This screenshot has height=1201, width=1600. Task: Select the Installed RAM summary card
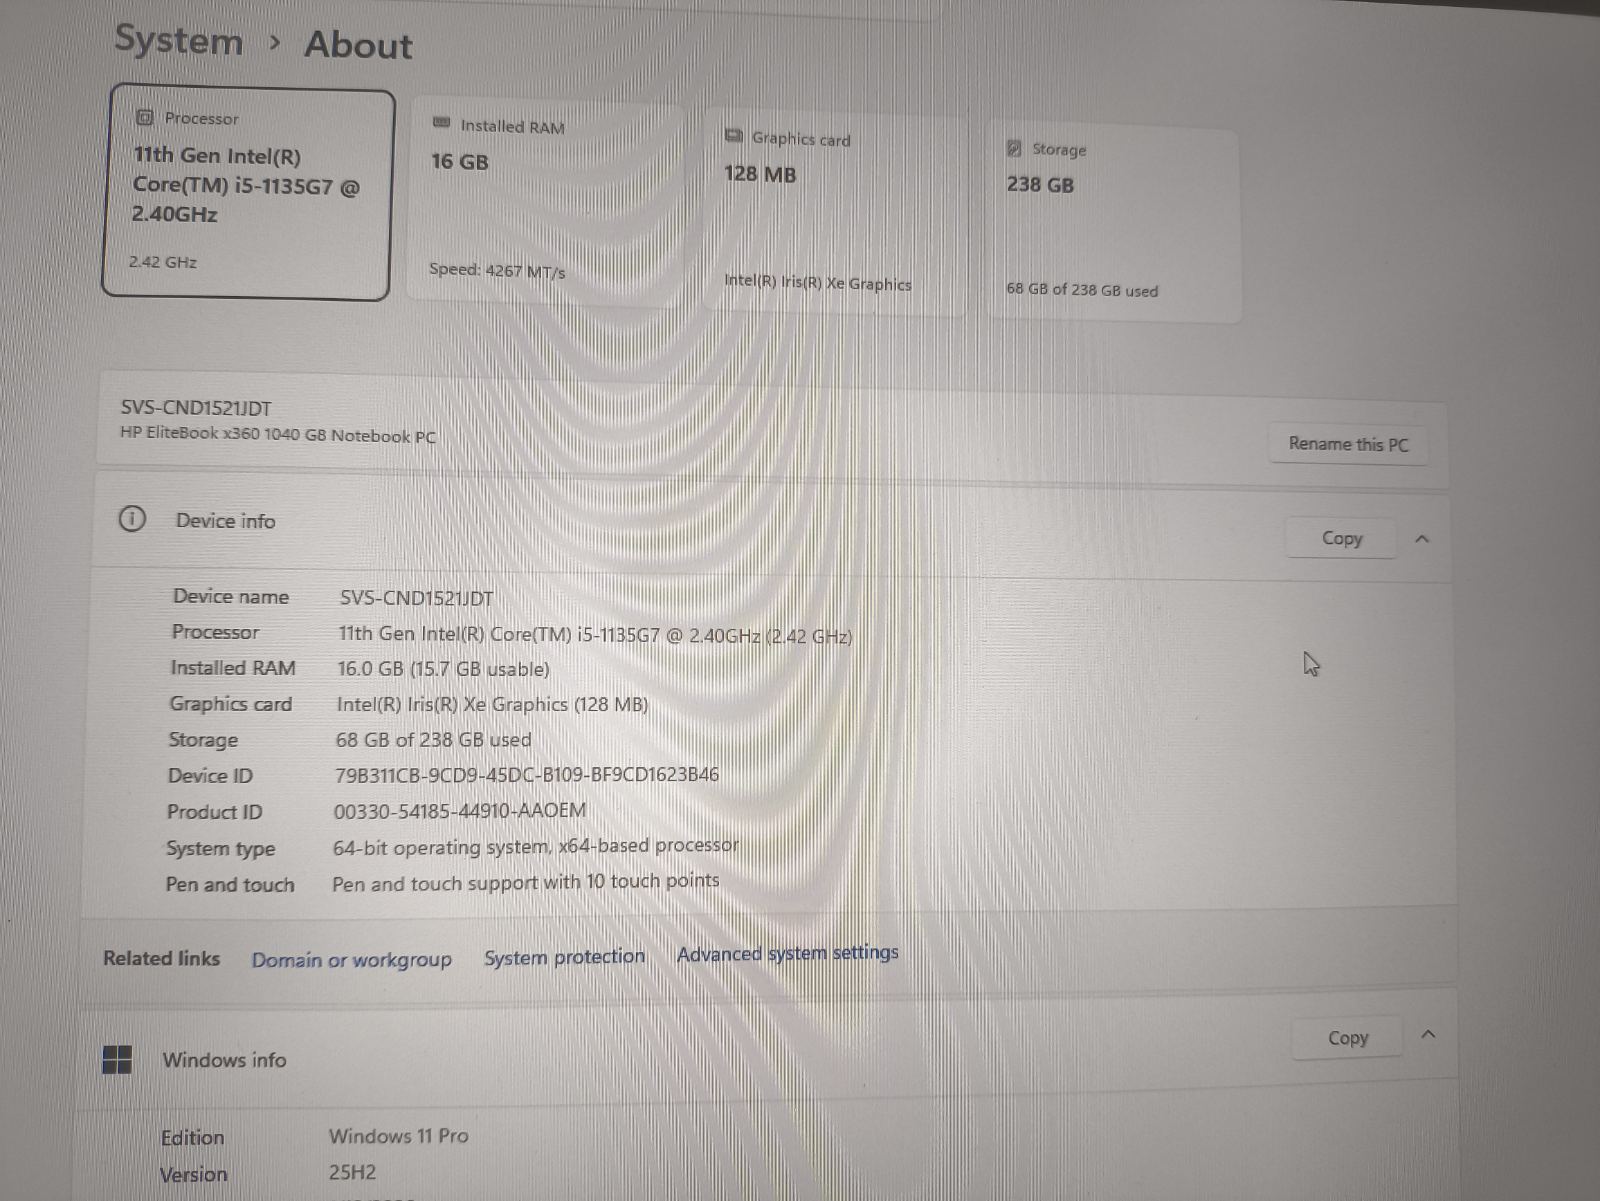coord(545,200)
